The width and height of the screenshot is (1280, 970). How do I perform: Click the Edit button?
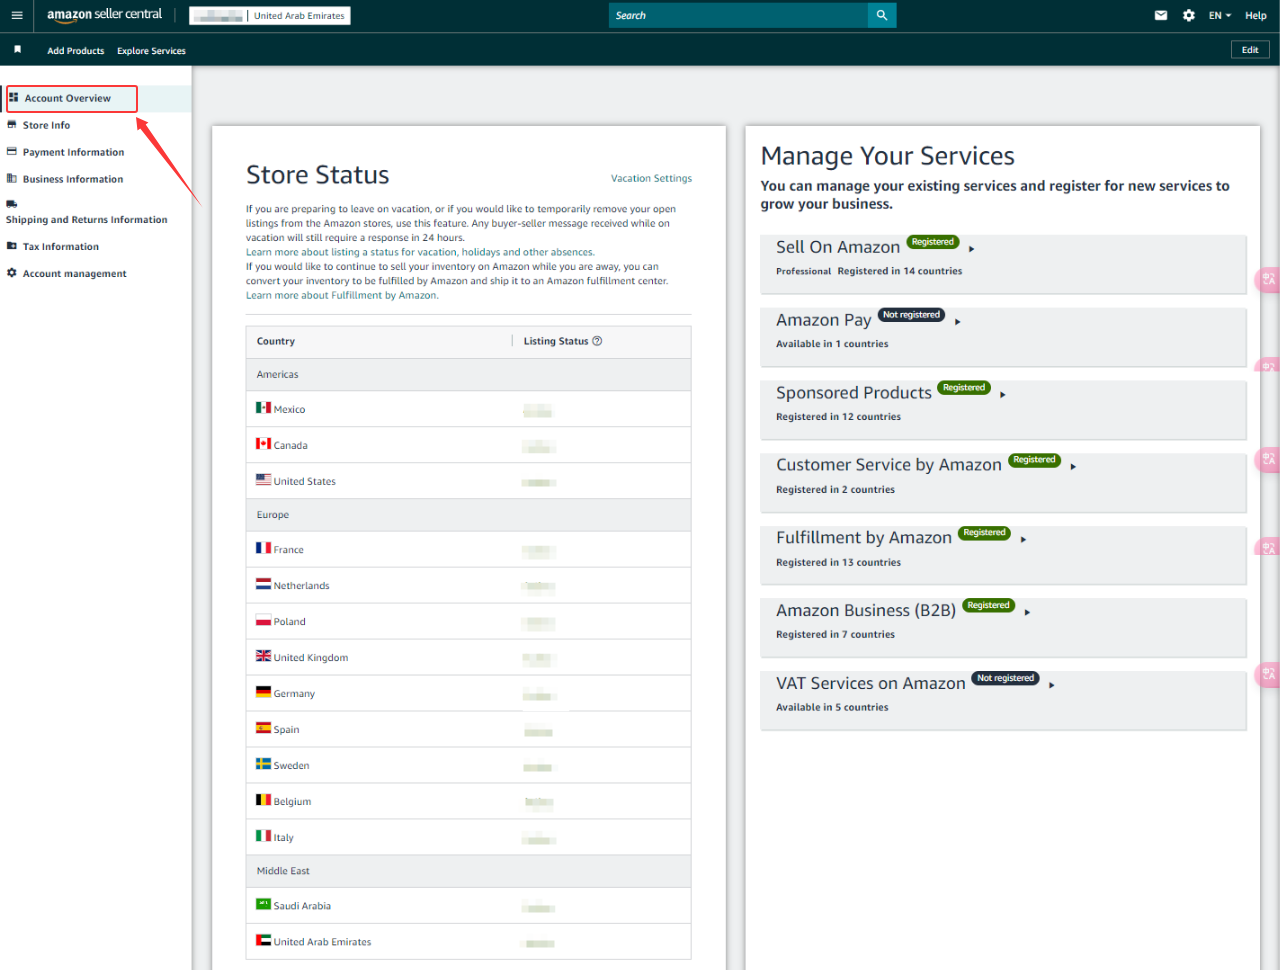click(1249, 50)
